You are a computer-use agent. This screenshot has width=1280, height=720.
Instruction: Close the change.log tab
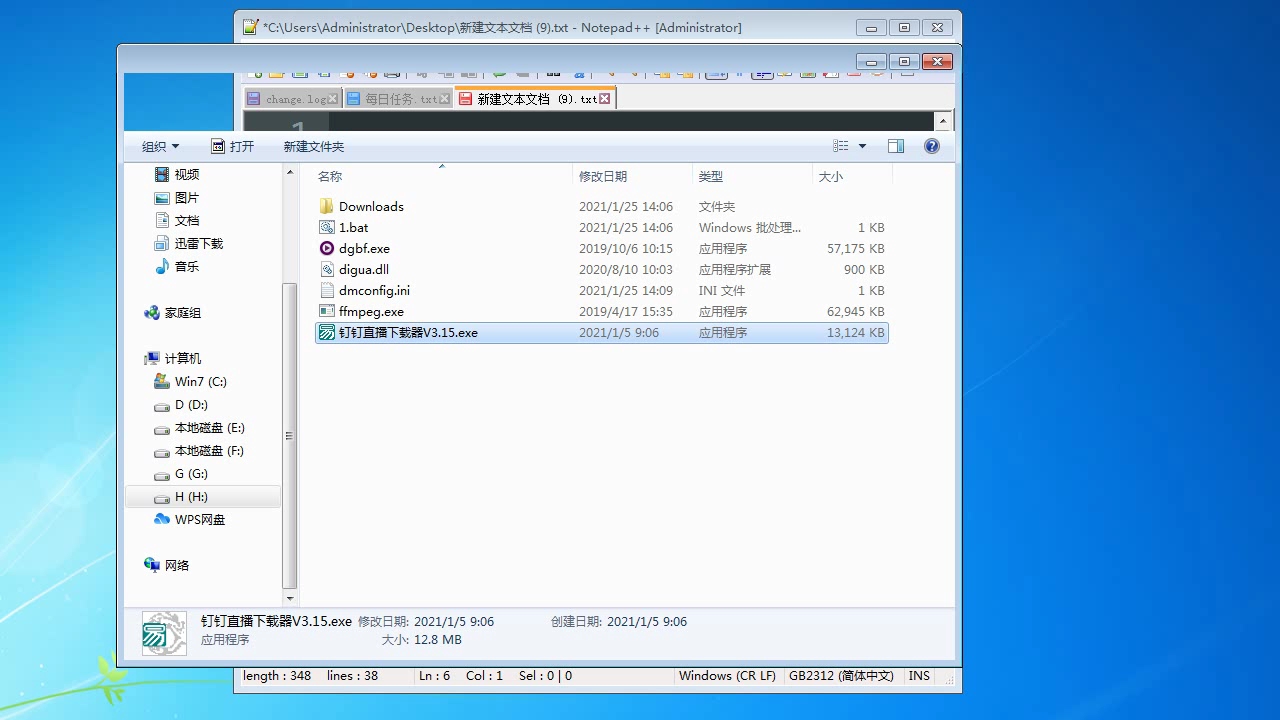click(x=333, y=99)
